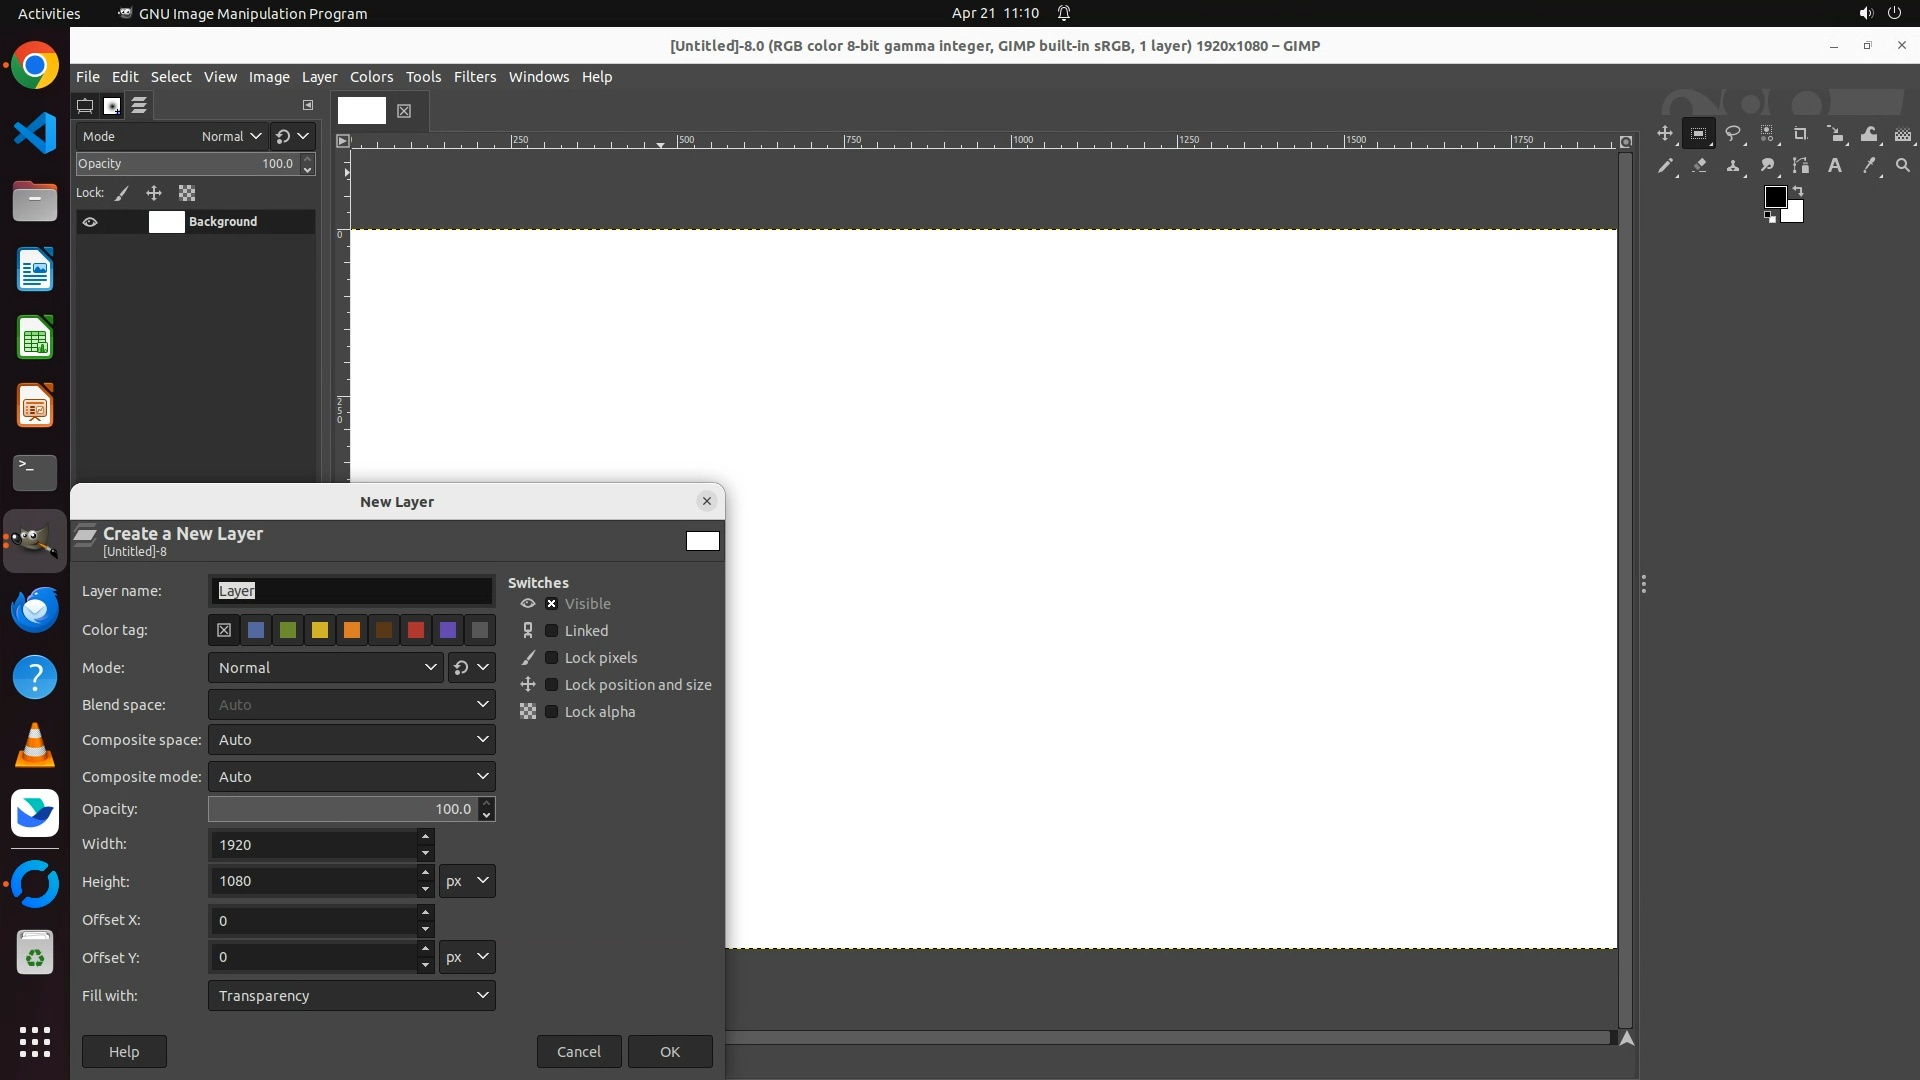Select the Free Select lasso tool
Screen dimensions: 1920x1080
[x=1733, y=134]
